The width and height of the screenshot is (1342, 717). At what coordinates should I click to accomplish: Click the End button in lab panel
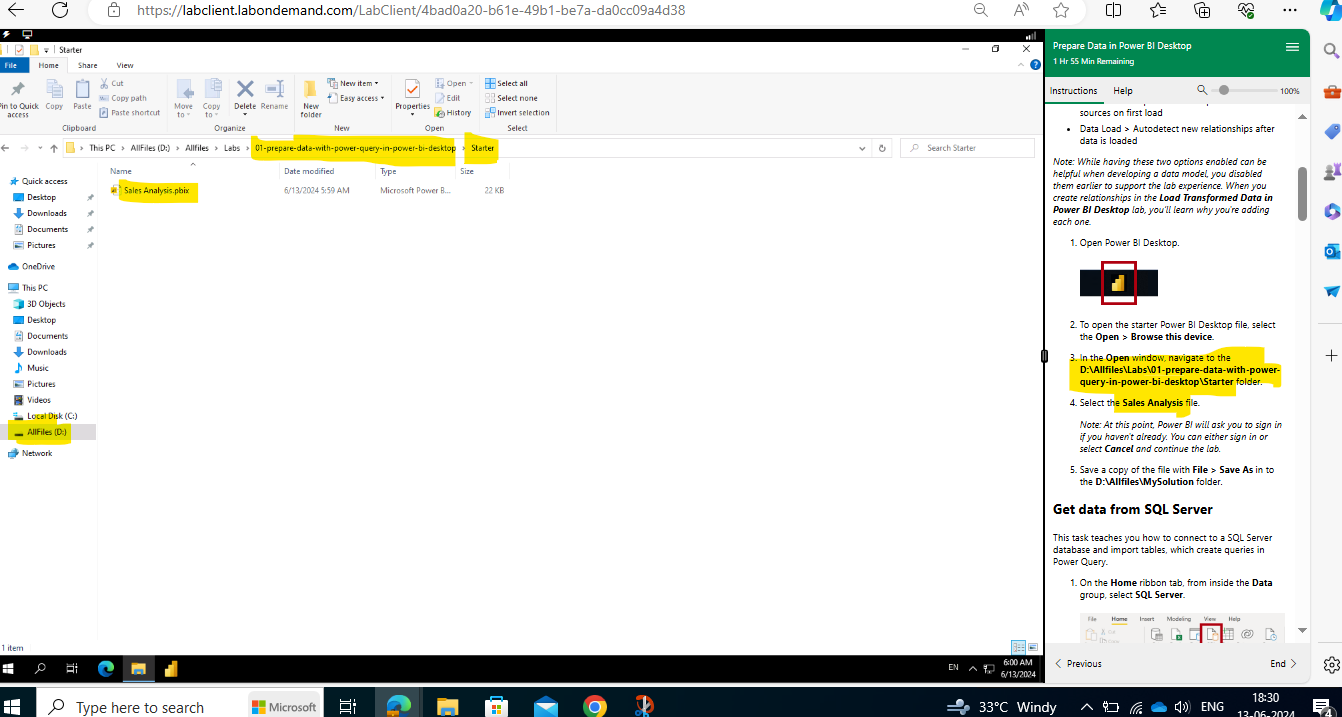tap(1284, 663)
